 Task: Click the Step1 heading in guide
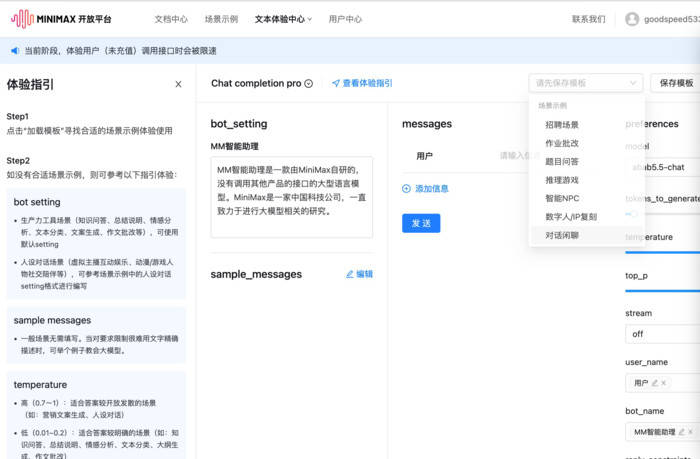[x=17, y=116]
